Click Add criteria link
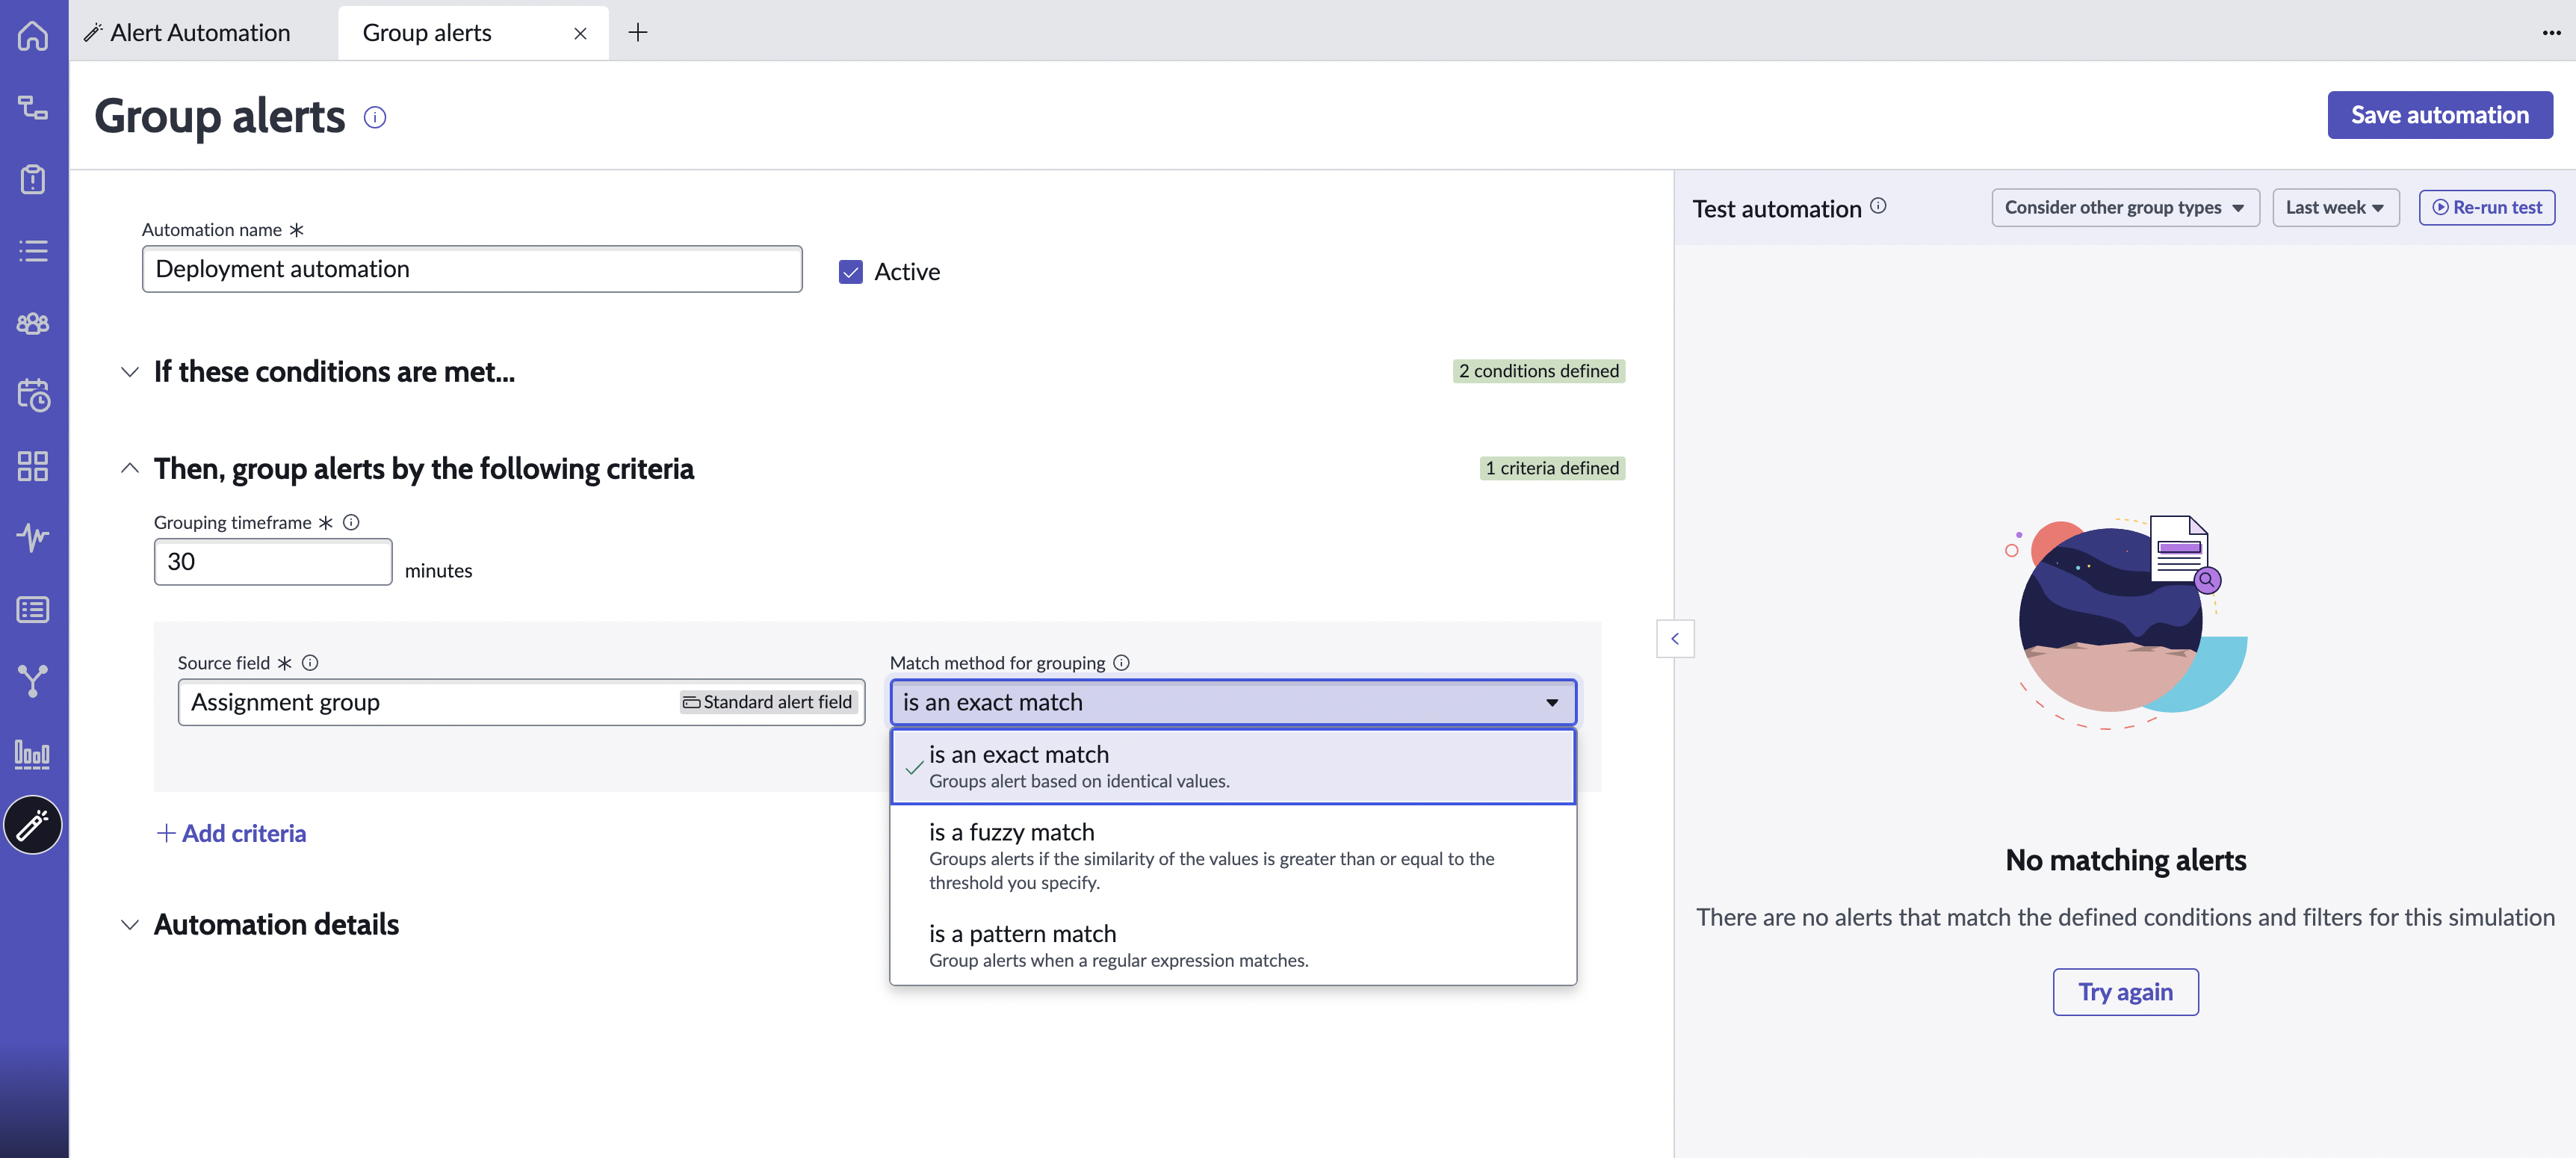The width and height of the screenshot is (2576, 1158). [x=232, y=833]
